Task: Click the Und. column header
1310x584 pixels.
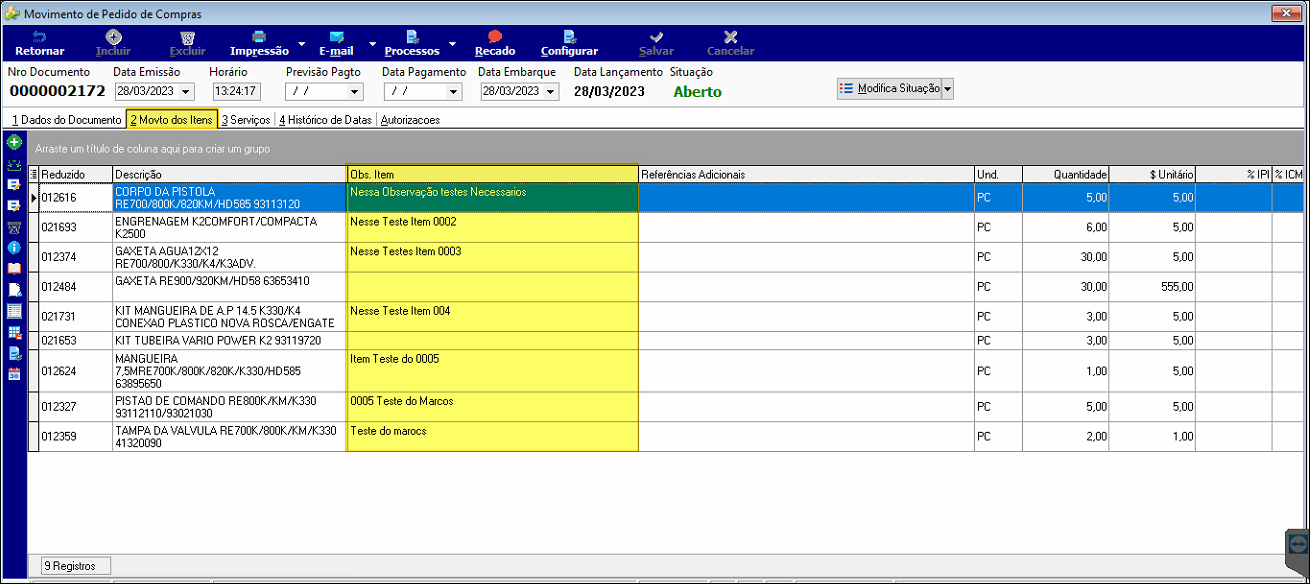Action: pos(998,174)
